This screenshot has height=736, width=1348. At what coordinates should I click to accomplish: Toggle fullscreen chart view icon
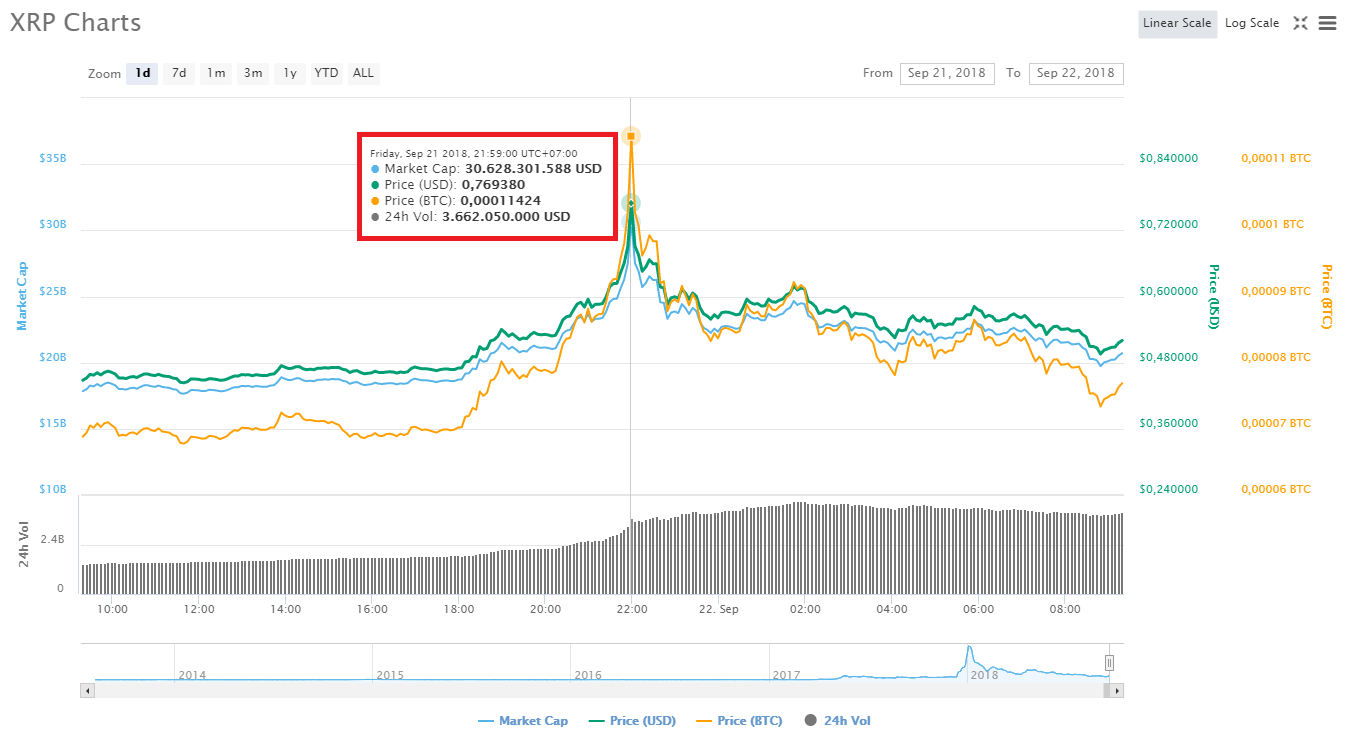click(x=1300, y=23)
